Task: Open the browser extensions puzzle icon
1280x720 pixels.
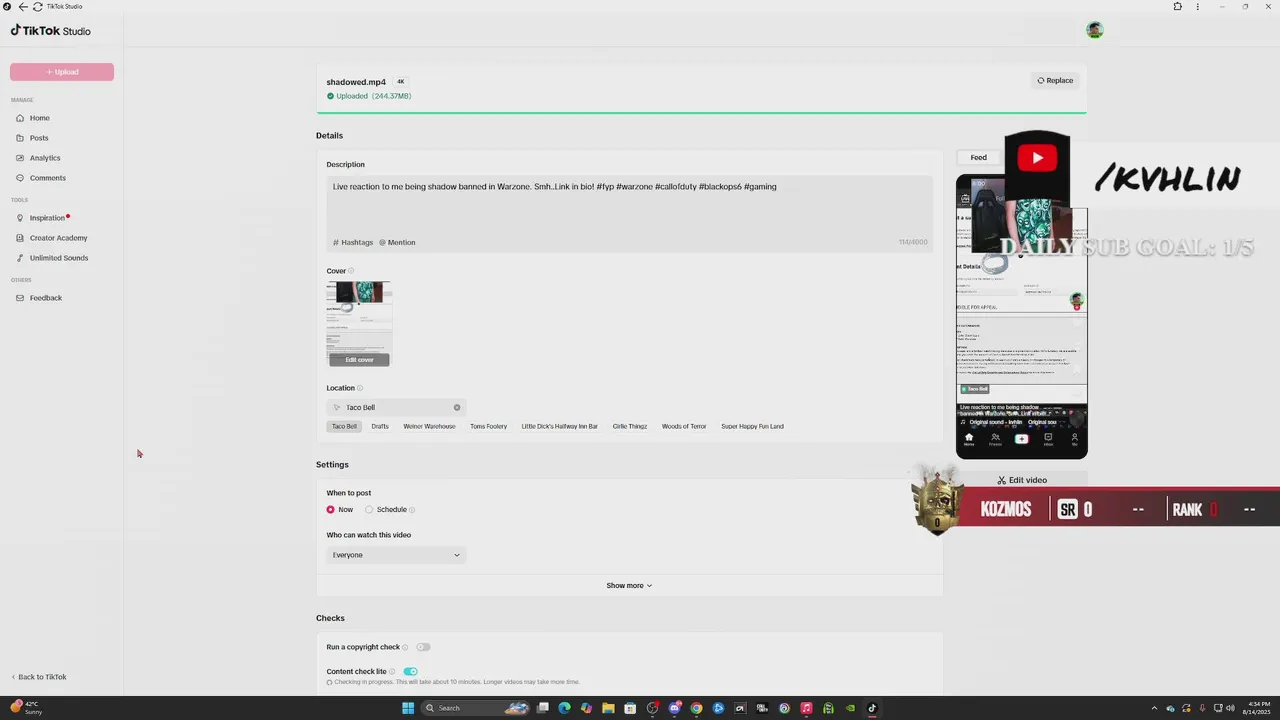Action: pos(1178,6)
